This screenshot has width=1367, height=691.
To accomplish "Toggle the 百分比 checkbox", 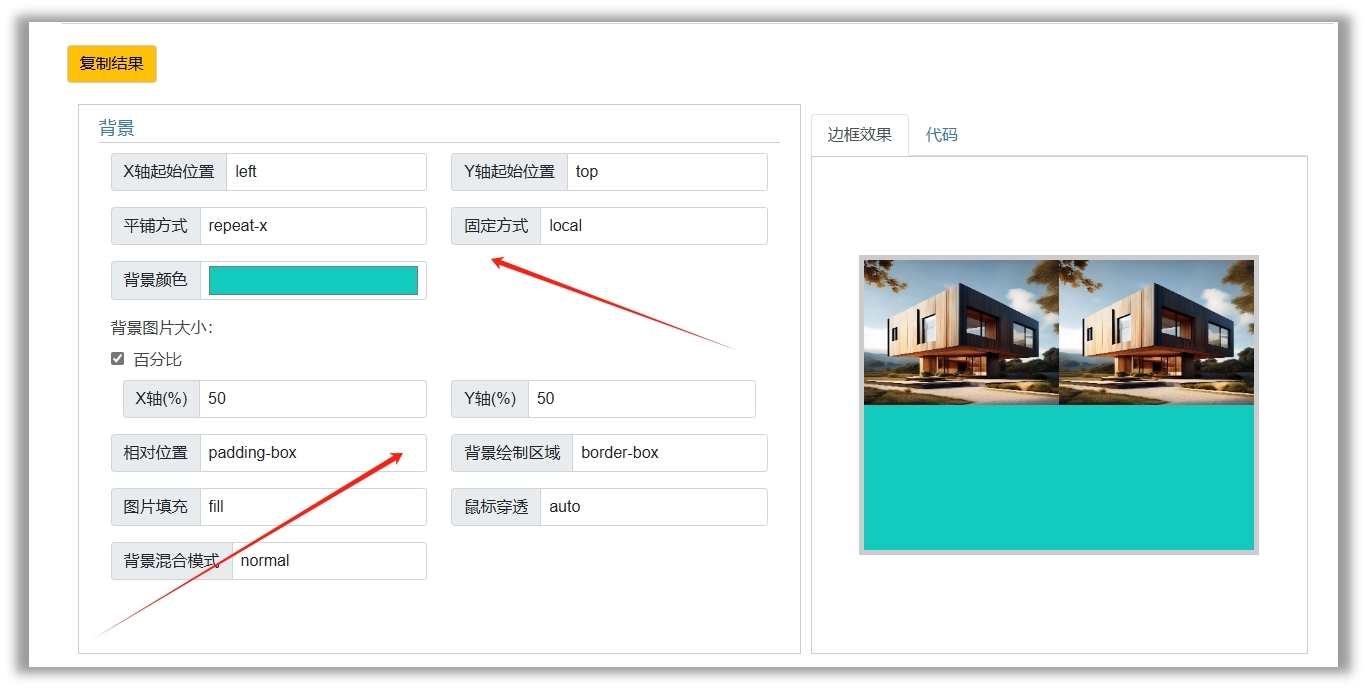I will pos(118,359).
